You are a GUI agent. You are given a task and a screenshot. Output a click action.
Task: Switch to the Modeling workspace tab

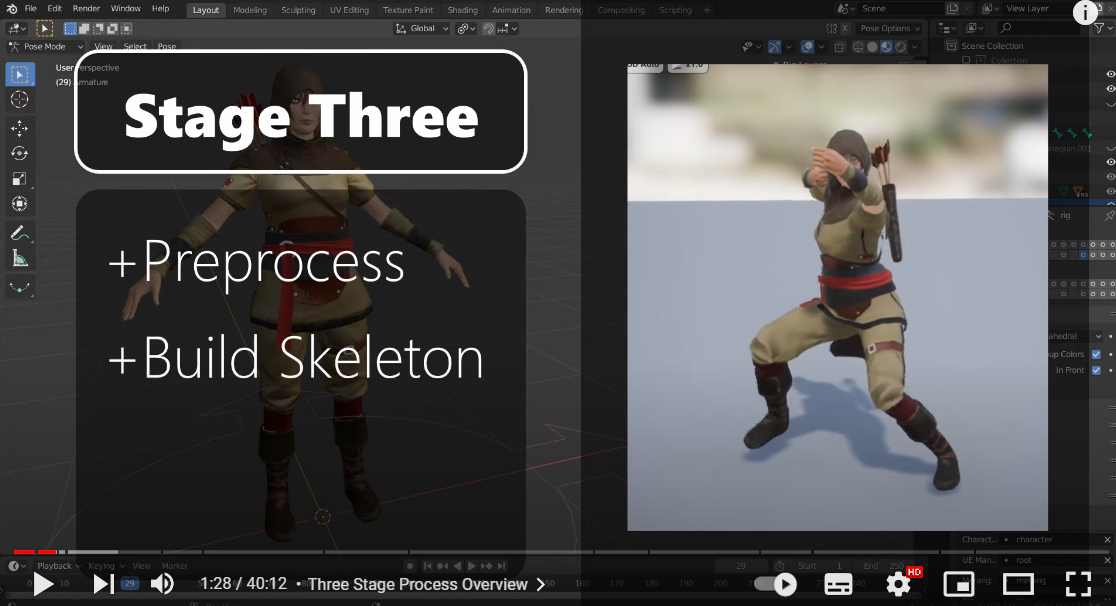tap(250, 9)
